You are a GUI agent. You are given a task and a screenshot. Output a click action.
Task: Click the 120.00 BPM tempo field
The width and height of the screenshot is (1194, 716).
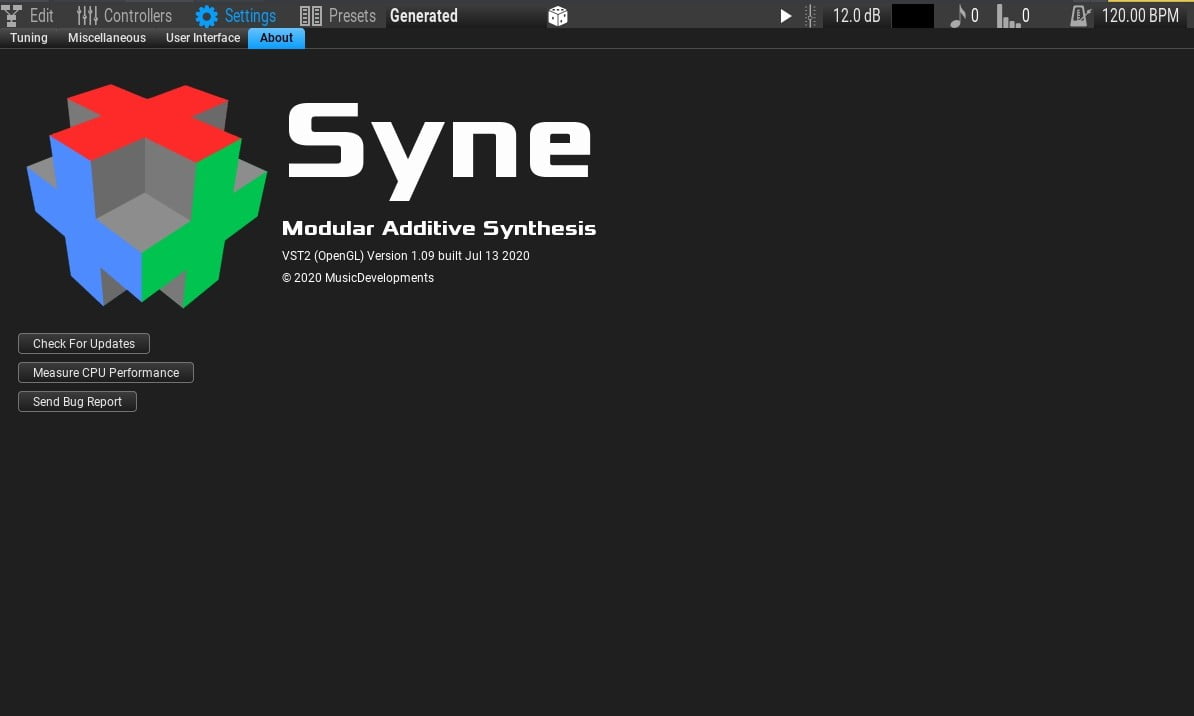point(1140,15)
